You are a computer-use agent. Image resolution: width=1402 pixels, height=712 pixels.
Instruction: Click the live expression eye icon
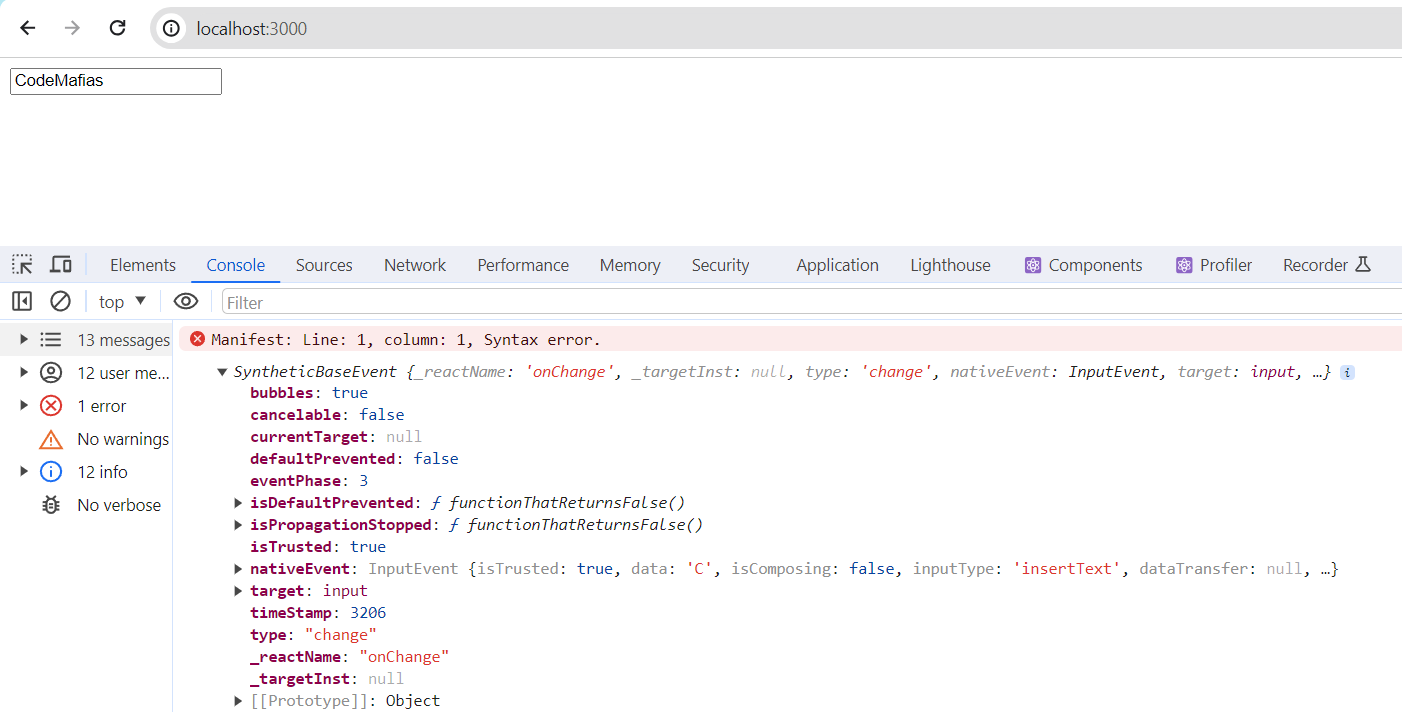pyautogui.click(x=186, y=301)
